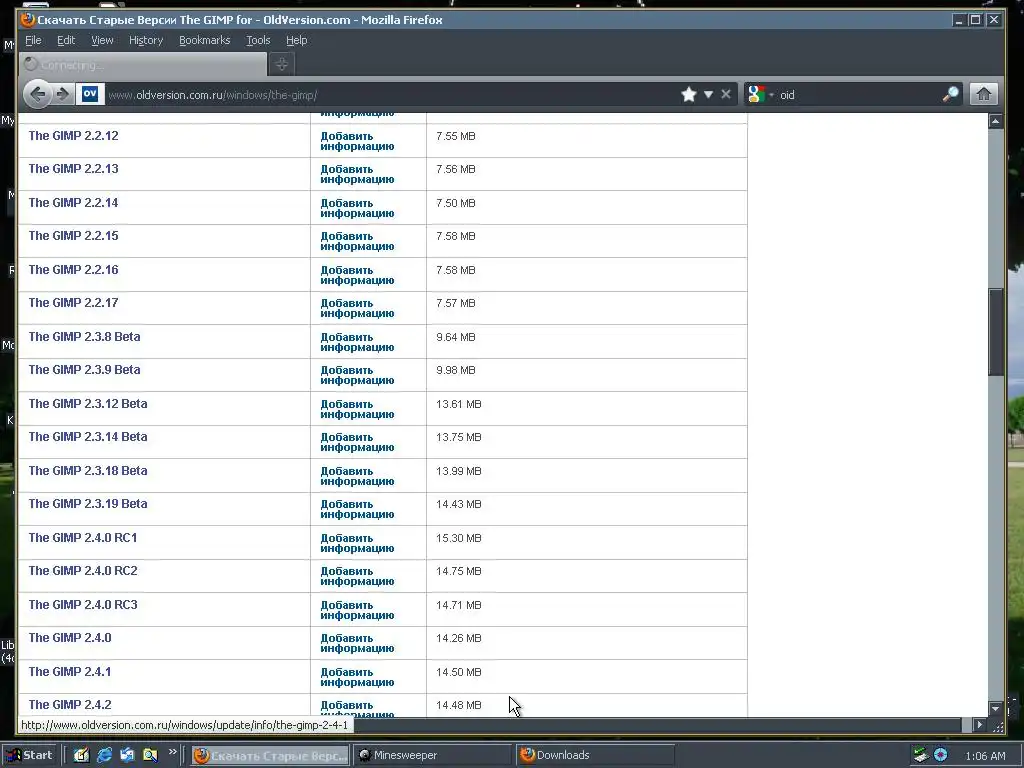
Task: Open The GIMP 2.2.13 link
Action: (73, 169)
